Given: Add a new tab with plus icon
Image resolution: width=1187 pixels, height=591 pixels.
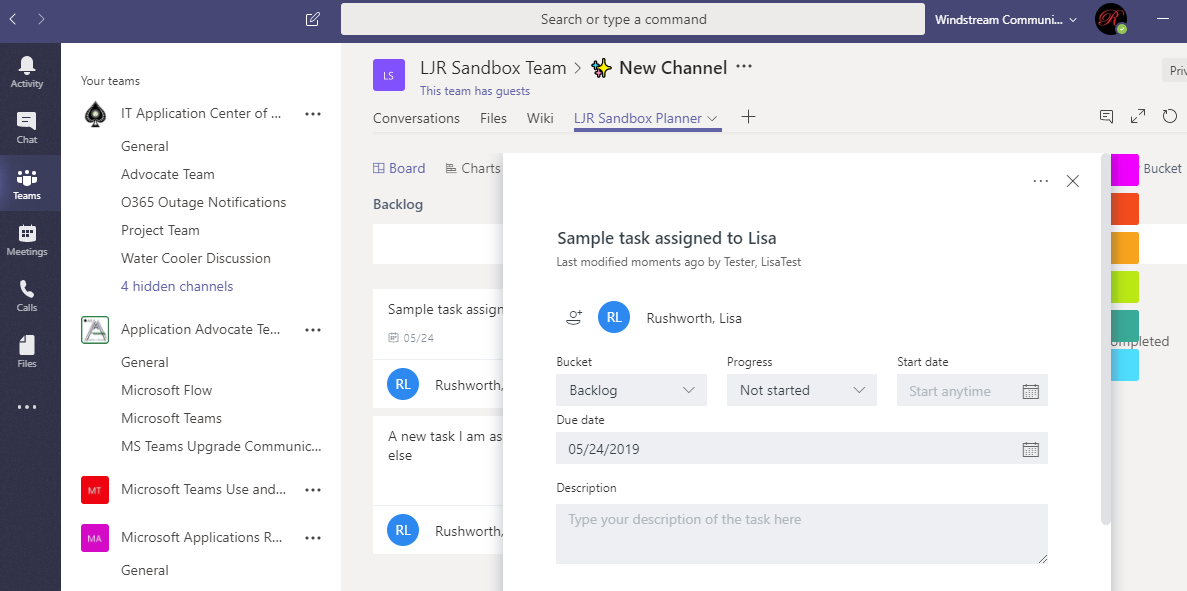Looking at the screenshot, I should (748, 117).
